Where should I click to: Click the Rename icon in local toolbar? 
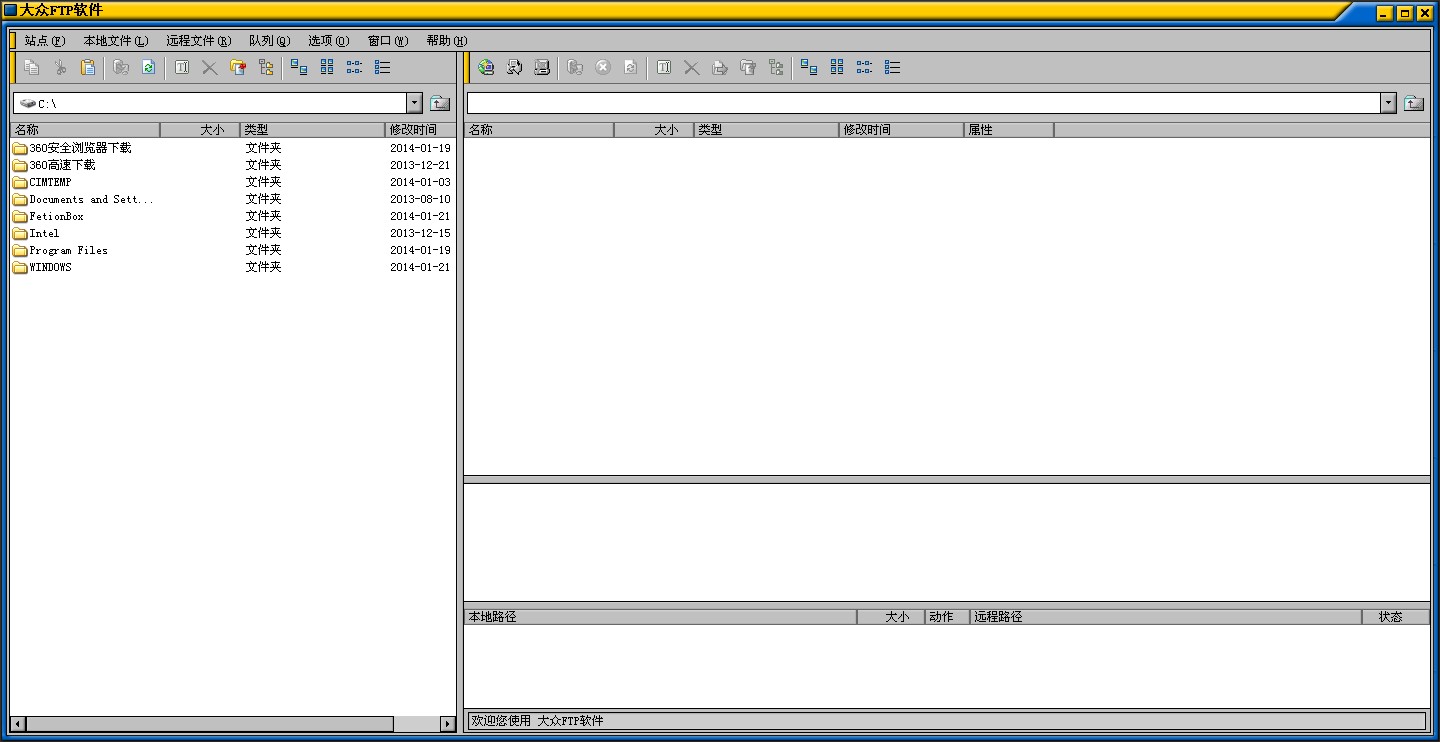coord(181,67)
